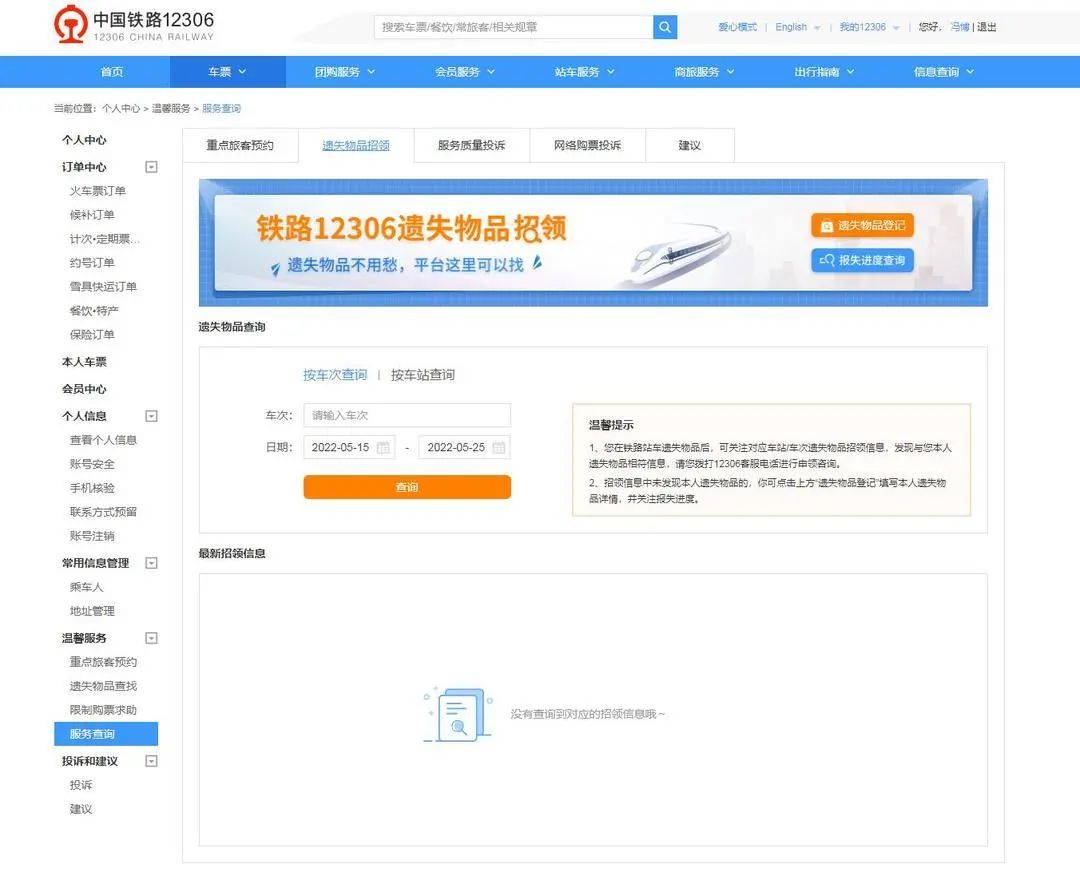
Task: Open 账号注销 in the sidebar
Action: [92, 536]
